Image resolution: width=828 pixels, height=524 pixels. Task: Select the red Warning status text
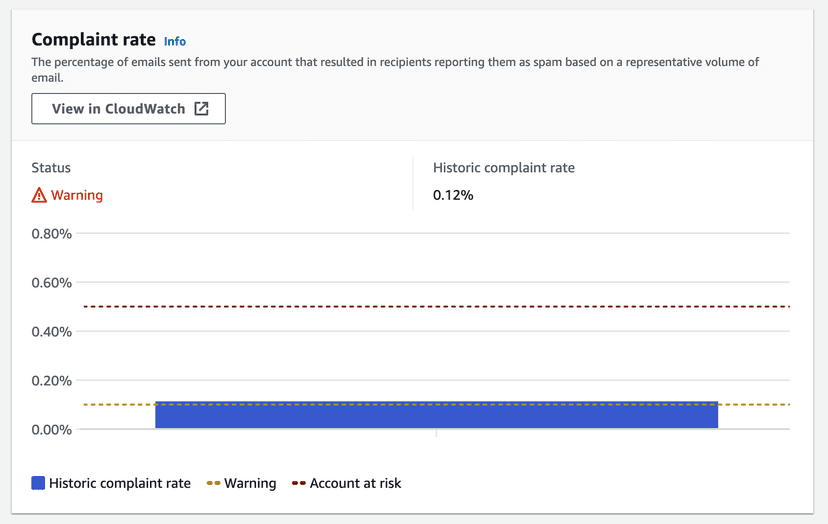point(77,195)
